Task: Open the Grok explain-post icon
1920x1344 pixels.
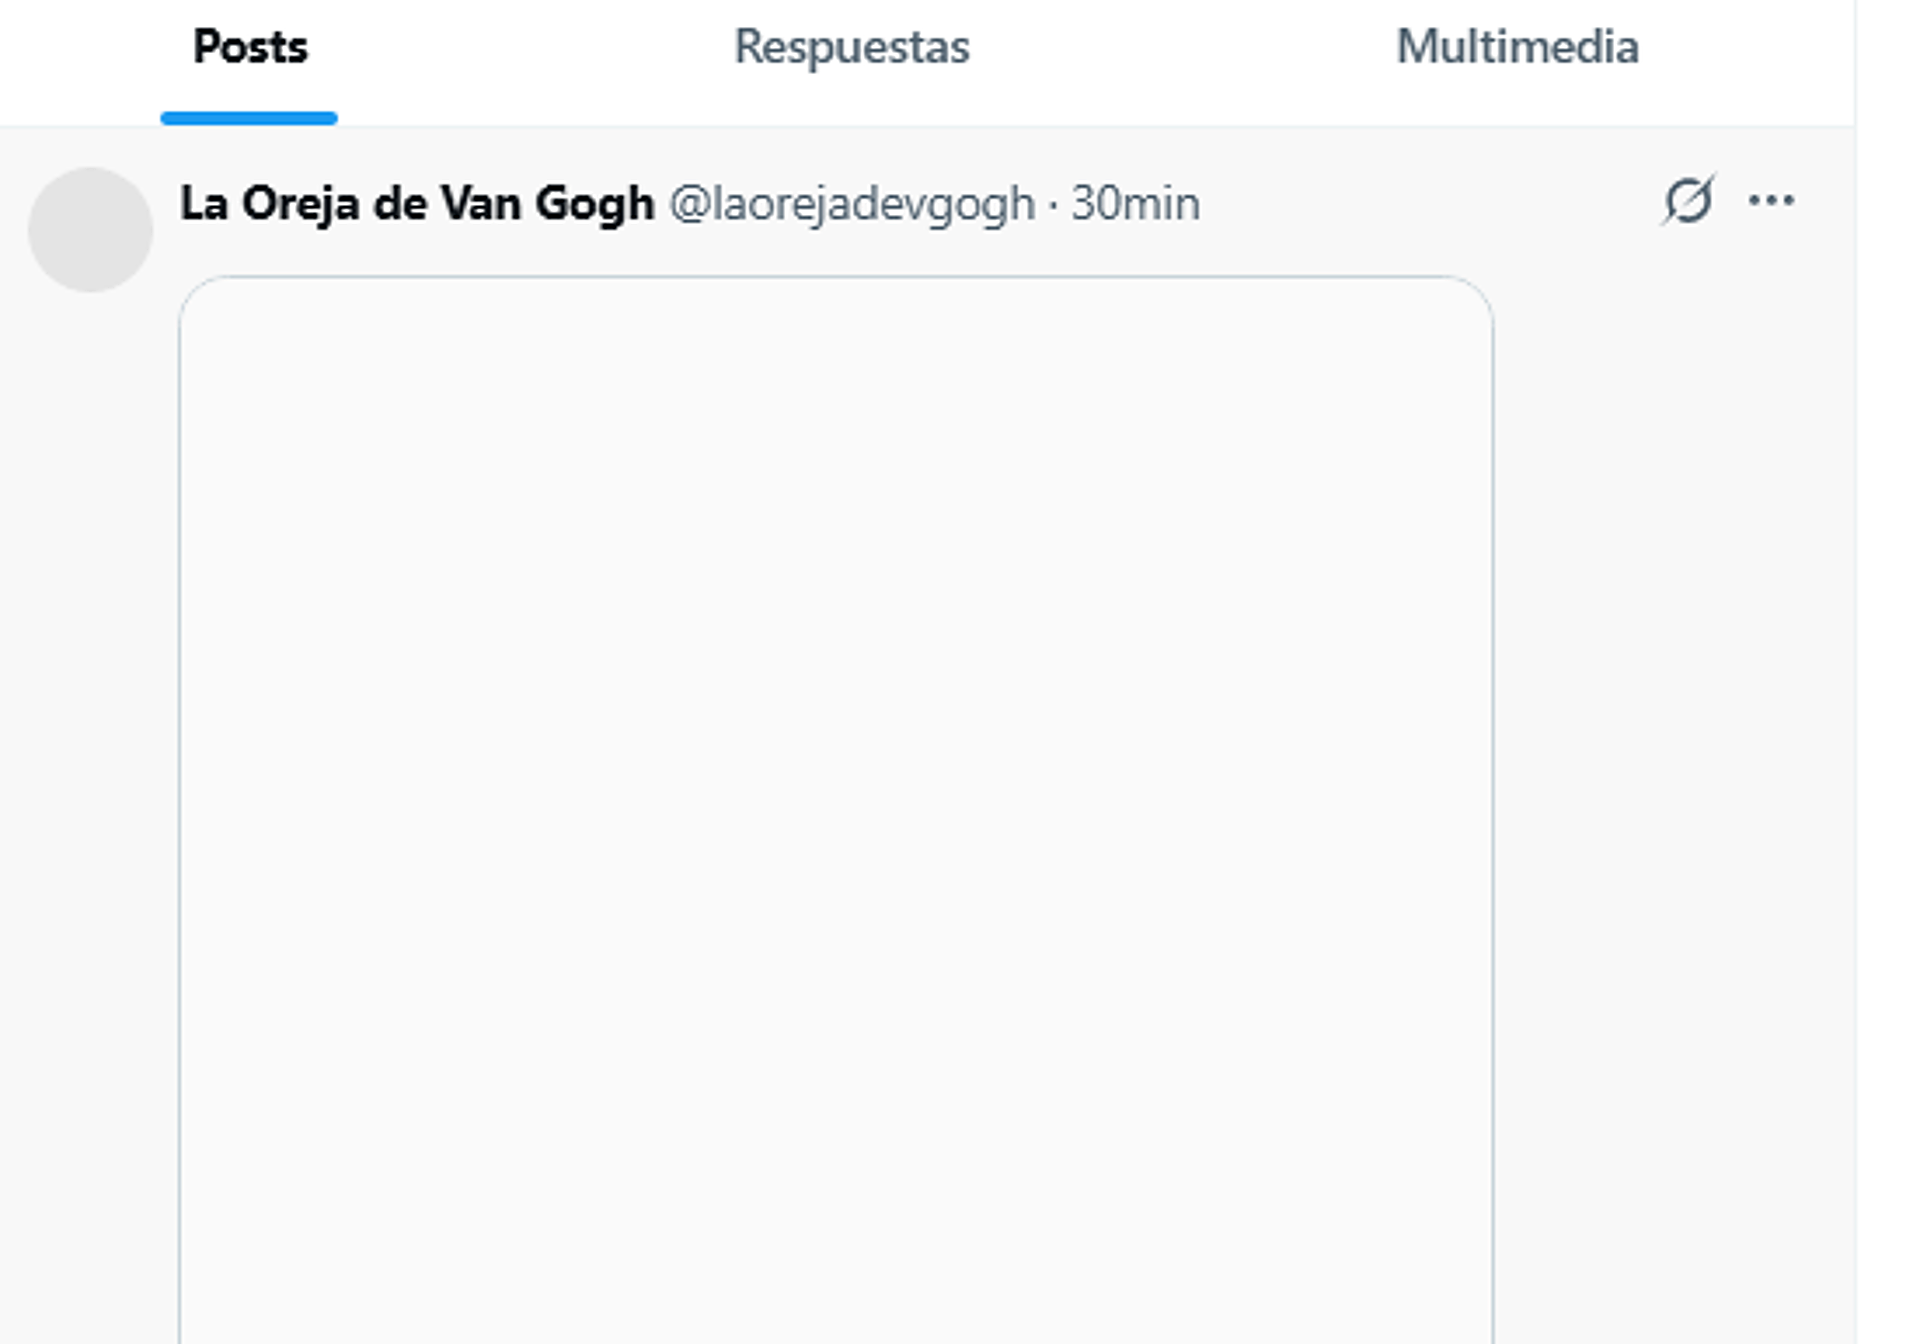Action: [1688, 201]
